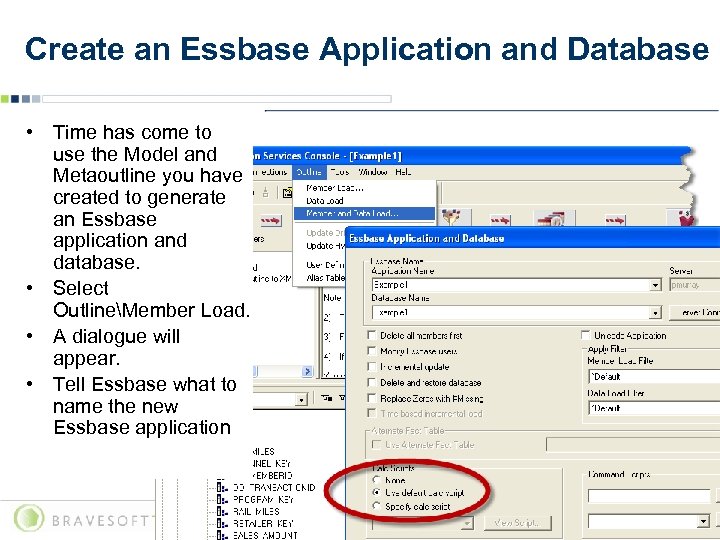This screenshot has width=720, height=540.
Task: Select PROGRAM_KEY tree row text
Action: [264, 500]
